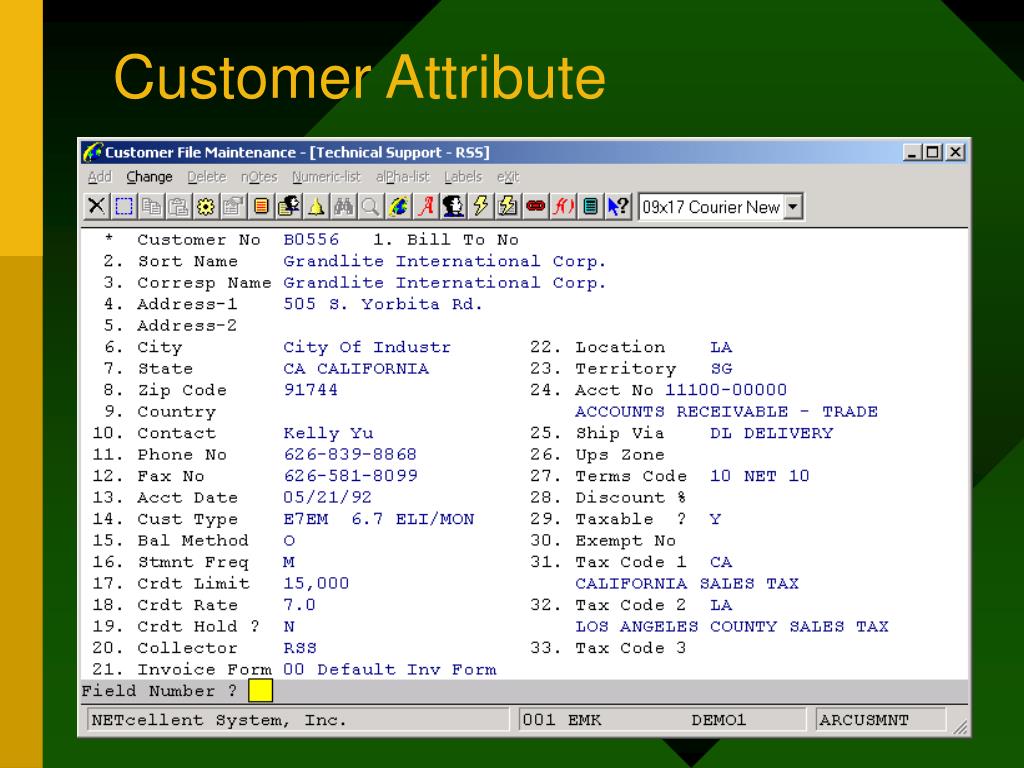This screenshot has width=1024, height=768.
Task: Click the window resize grip in the status bar
Action: click(960, 727)
